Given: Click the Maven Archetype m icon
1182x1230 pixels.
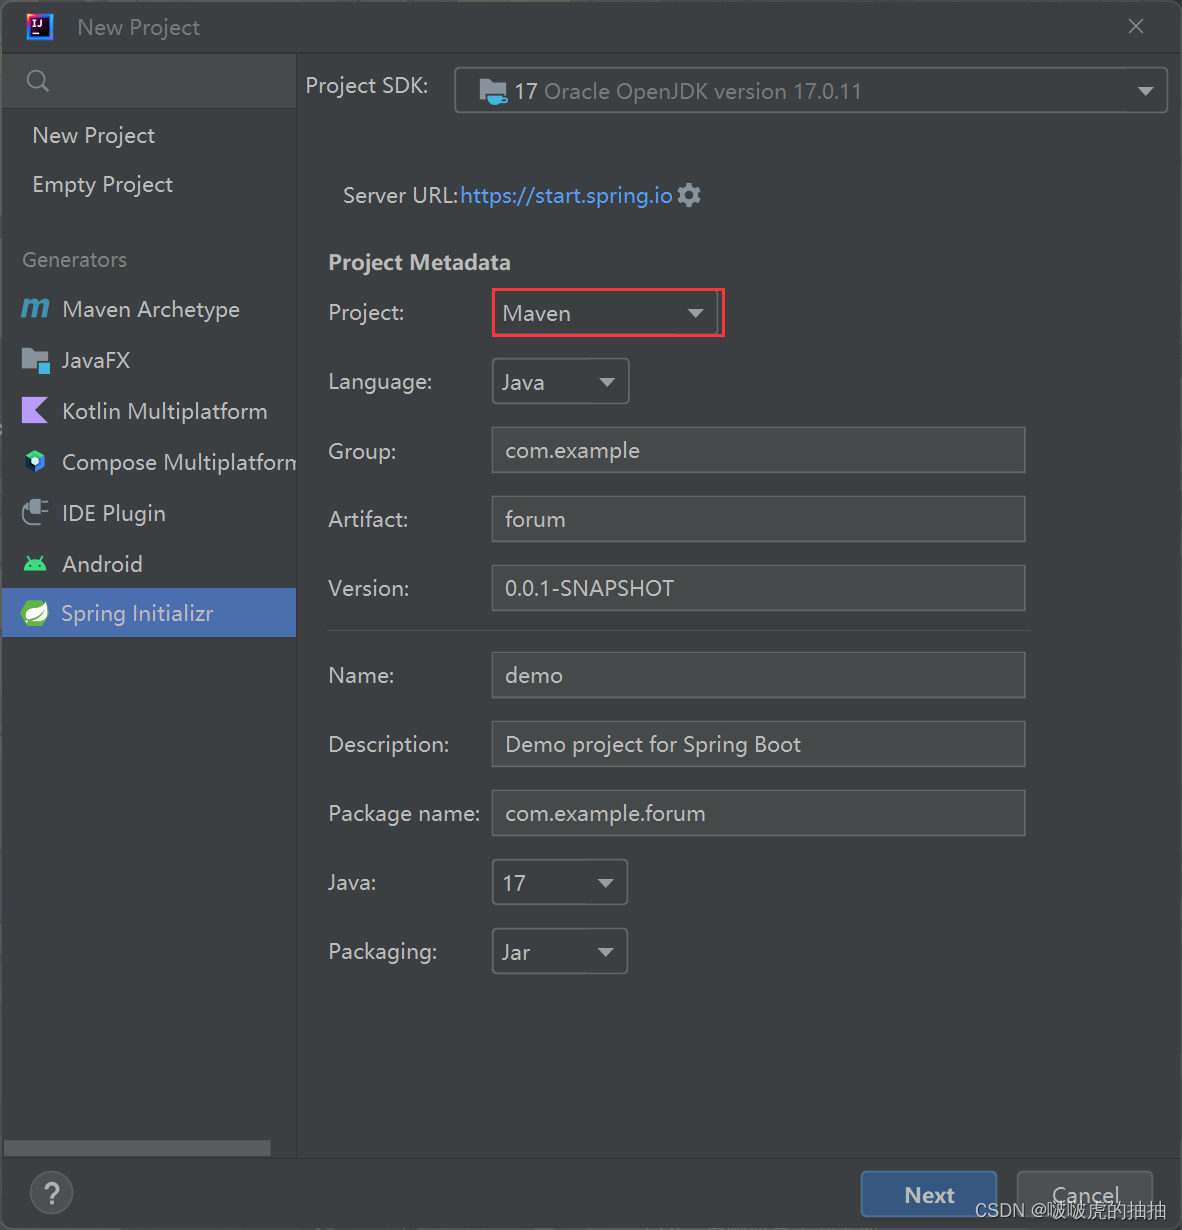Looking at the screenshot, I should click(x=35, y=309).
